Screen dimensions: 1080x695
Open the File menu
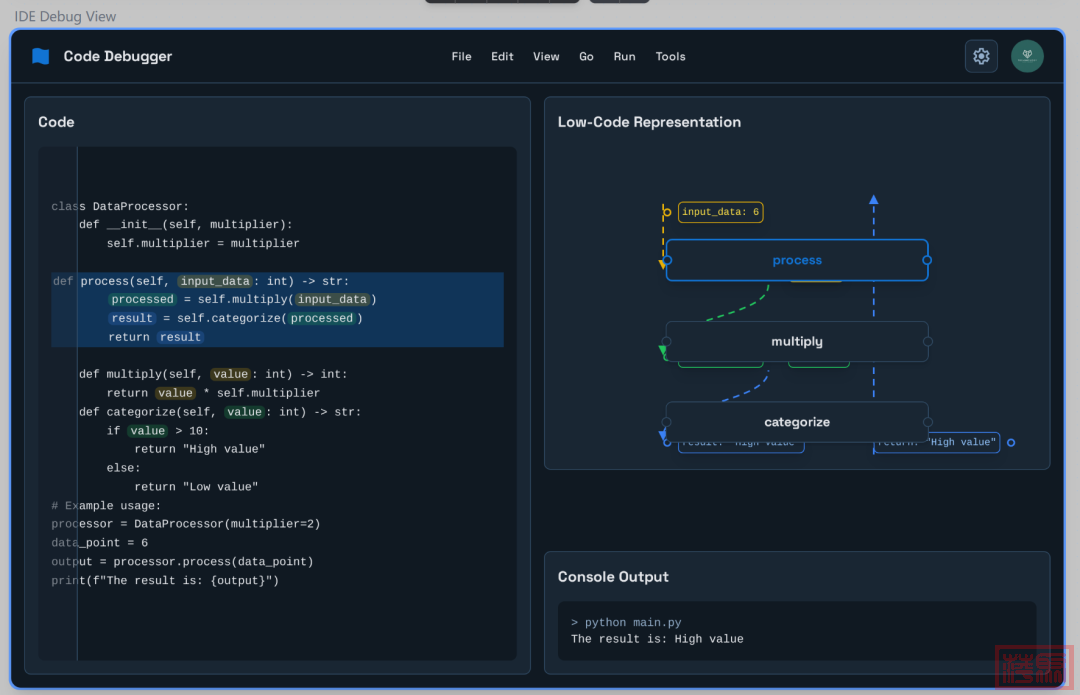(461, 57)
